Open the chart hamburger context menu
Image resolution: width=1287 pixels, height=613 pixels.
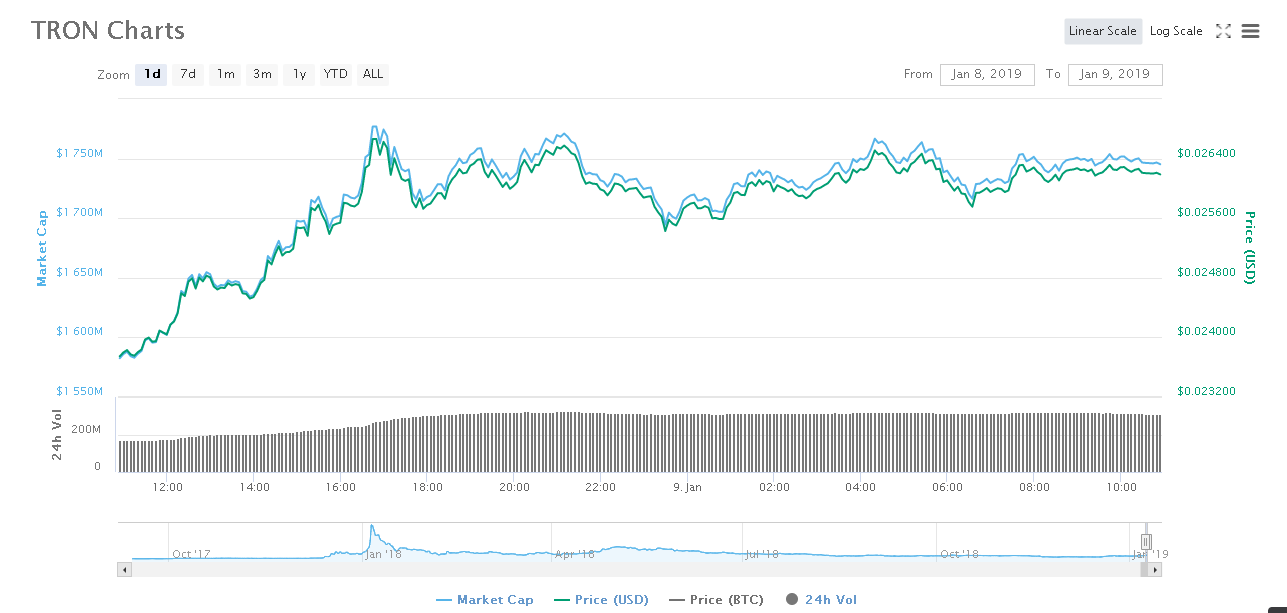(x=1250, y=31)
